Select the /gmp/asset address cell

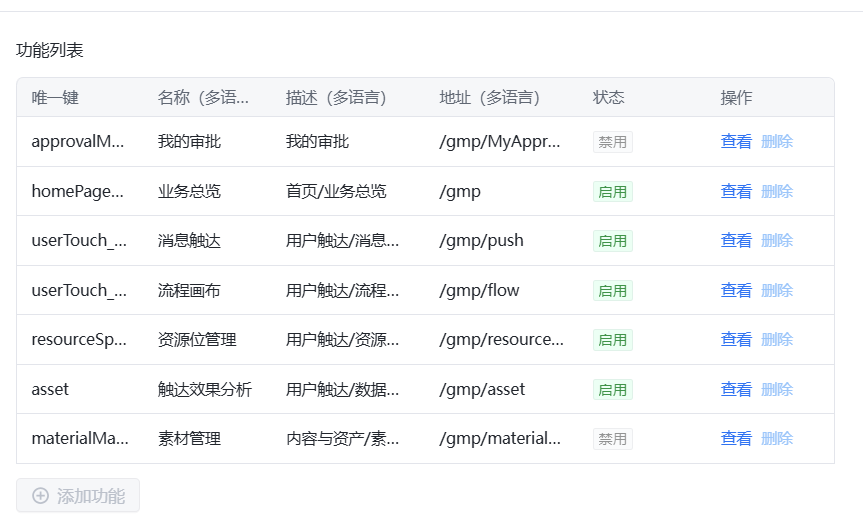point(482,389)
